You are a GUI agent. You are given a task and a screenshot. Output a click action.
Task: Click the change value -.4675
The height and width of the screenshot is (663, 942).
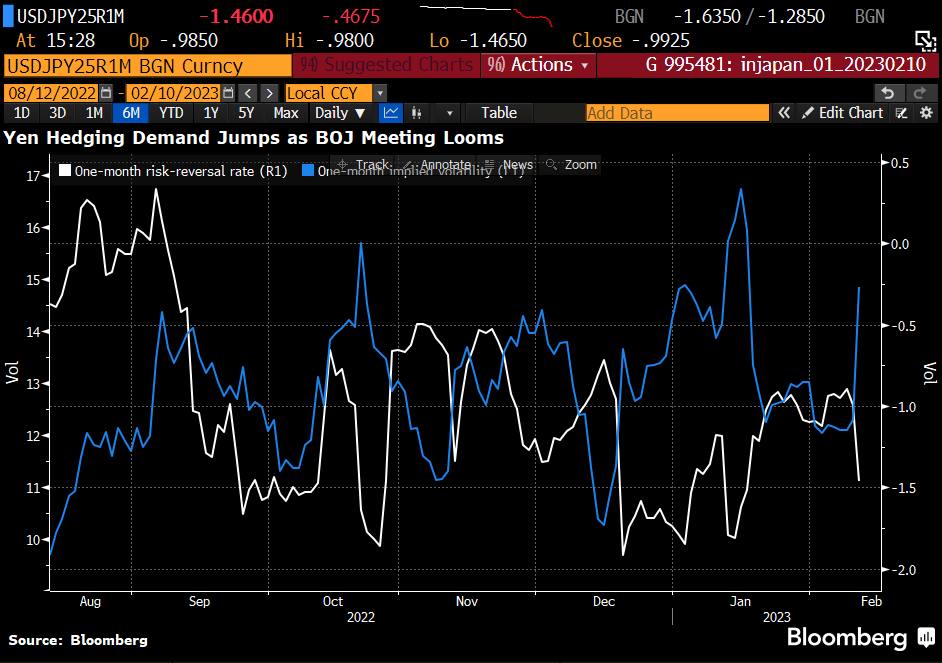[x=351, y=16]
